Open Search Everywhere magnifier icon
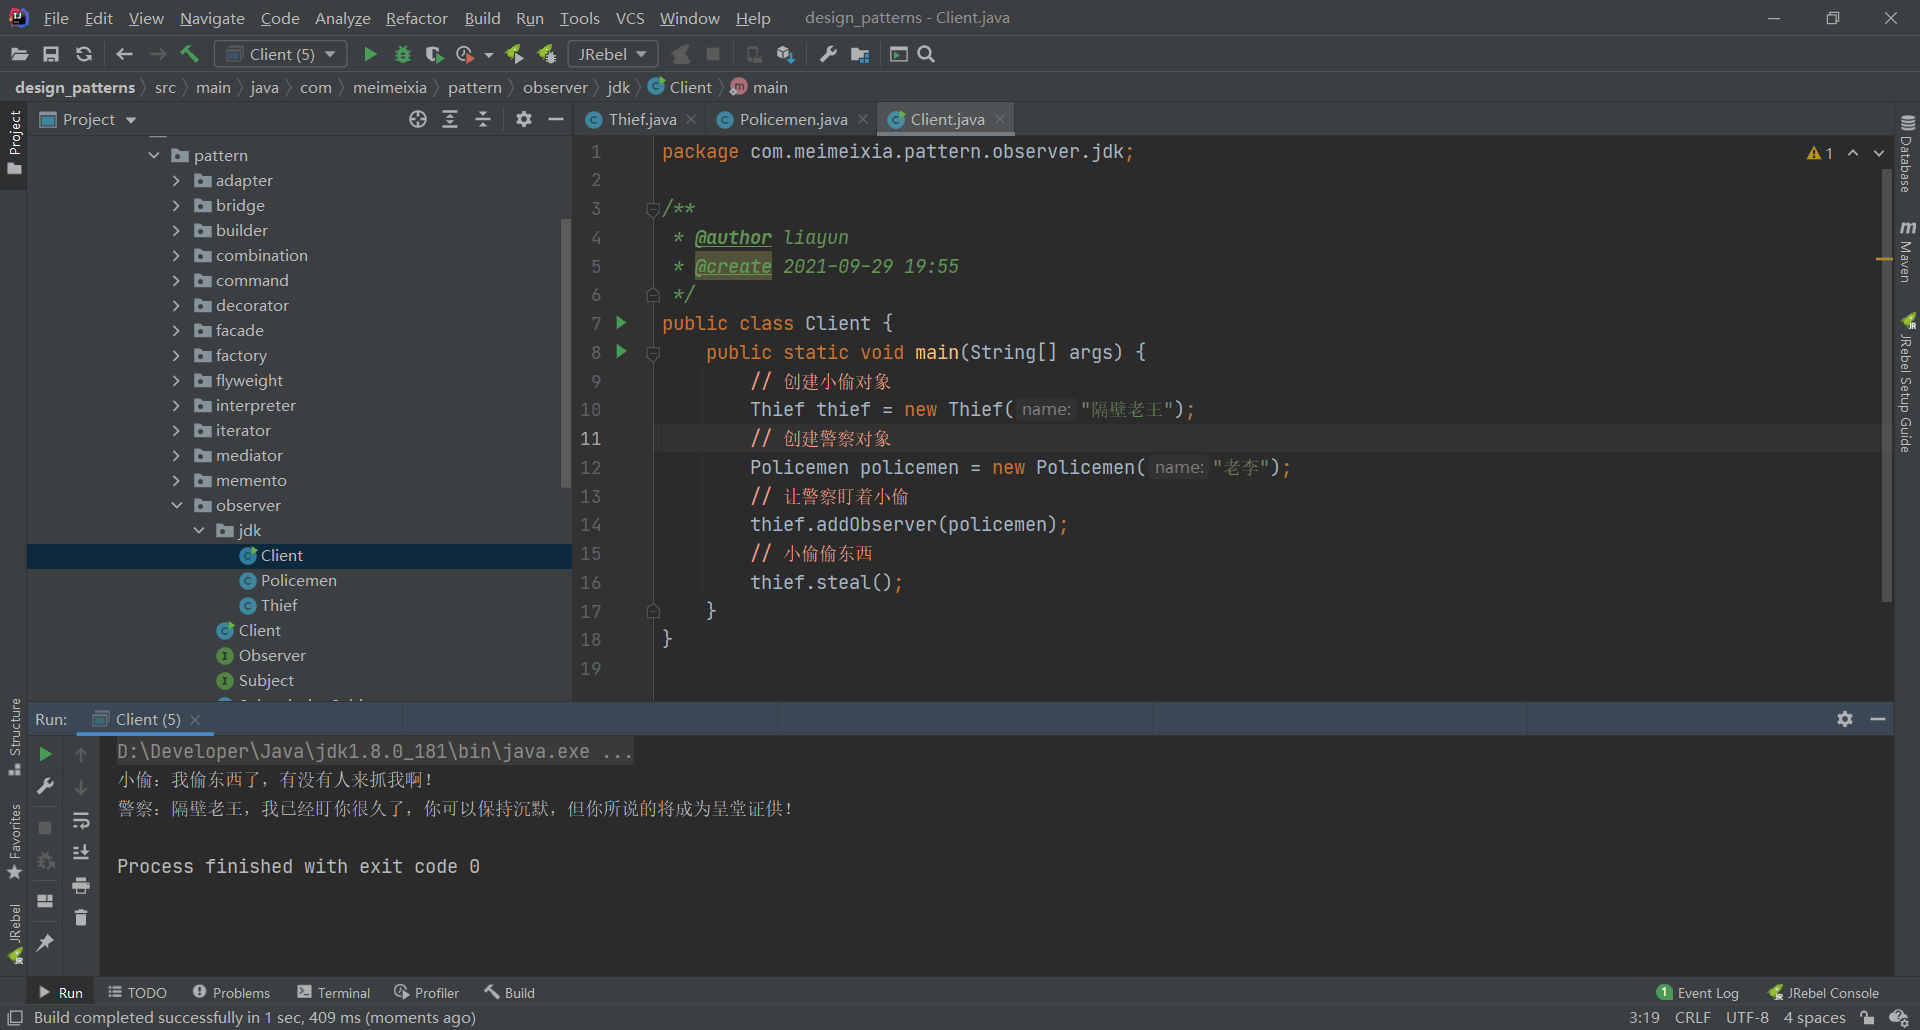Image resolution: width=1920 pixels, height=1030 pixels. (926, 54)
